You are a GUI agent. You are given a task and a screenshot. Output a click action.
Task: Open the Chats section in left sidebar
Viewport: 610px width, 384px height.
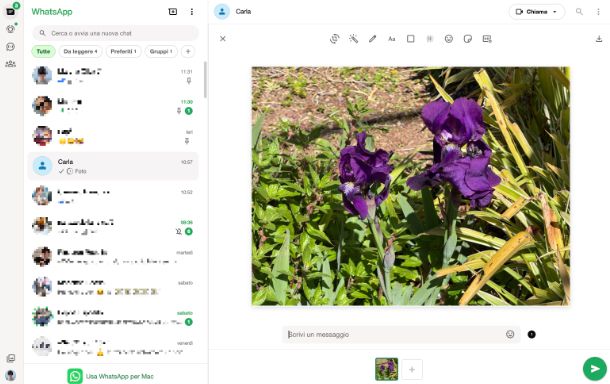click(x=11, y=11)
